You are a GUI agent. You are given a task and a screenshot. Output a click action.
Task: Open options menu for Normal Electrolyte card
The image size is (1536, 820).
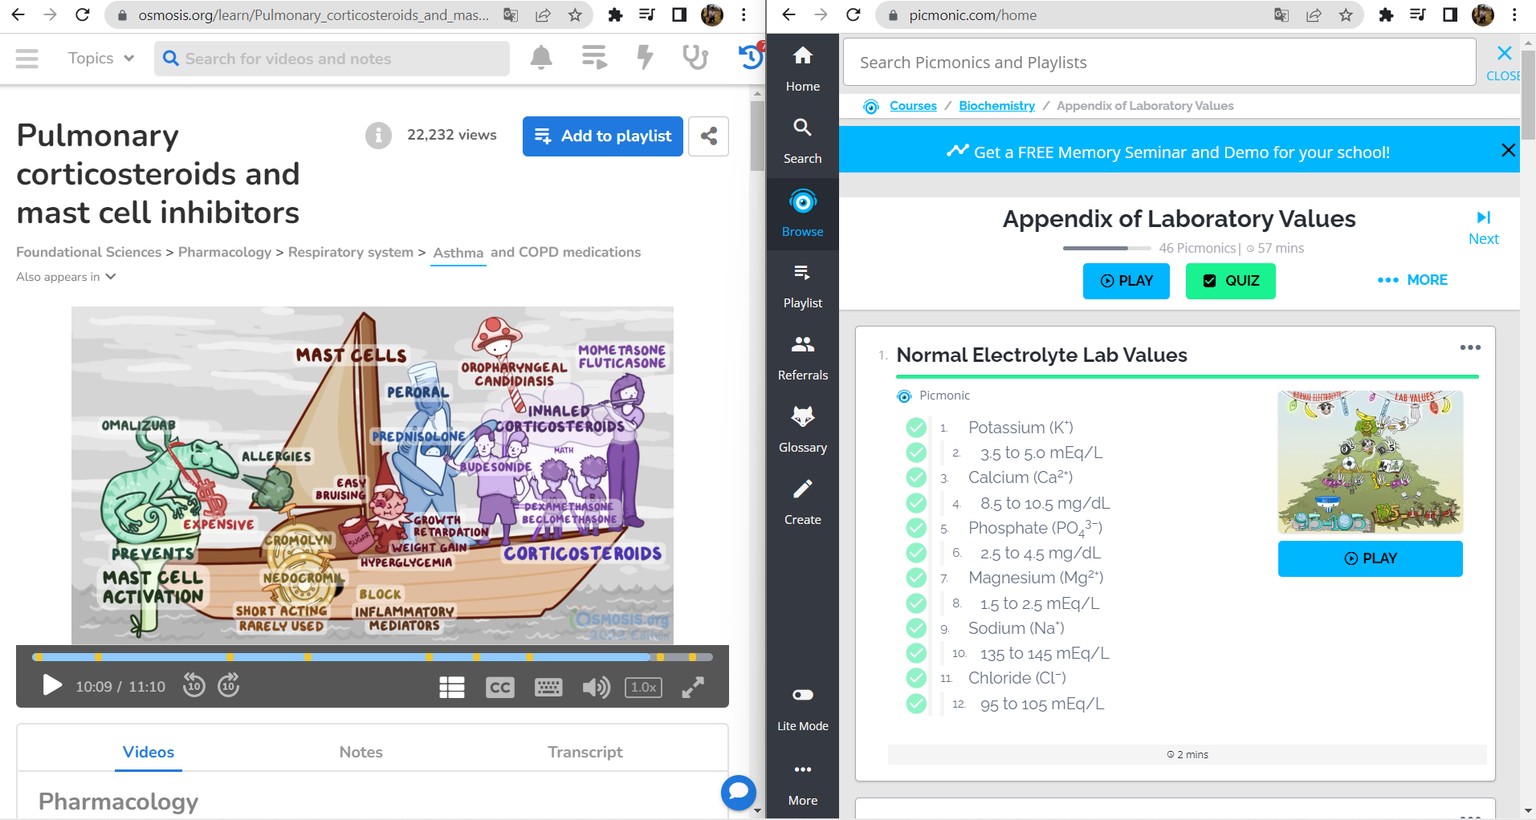pos(1469,348)
